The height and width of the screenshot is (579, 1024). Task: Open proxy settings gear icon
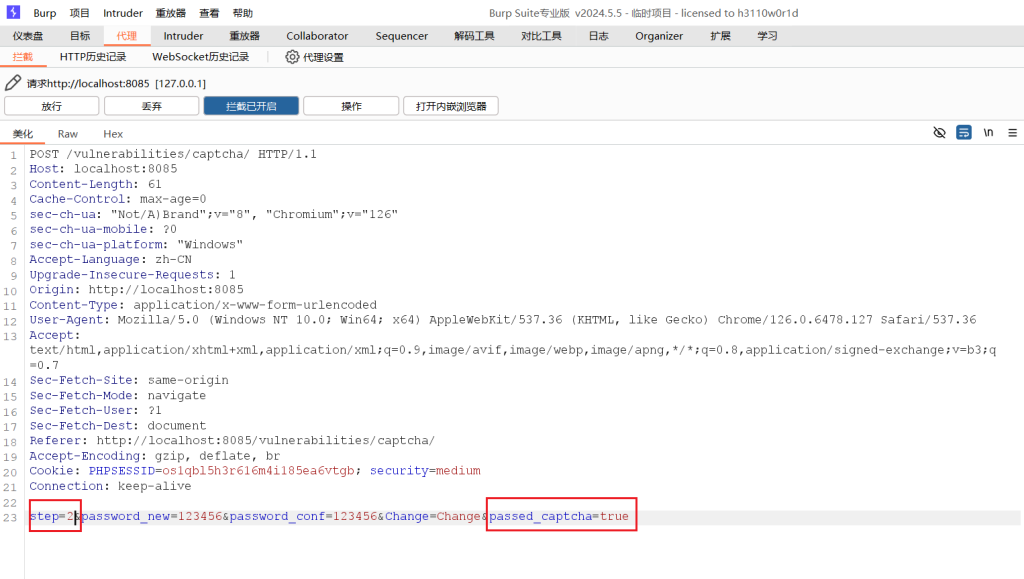click(292, 57)
